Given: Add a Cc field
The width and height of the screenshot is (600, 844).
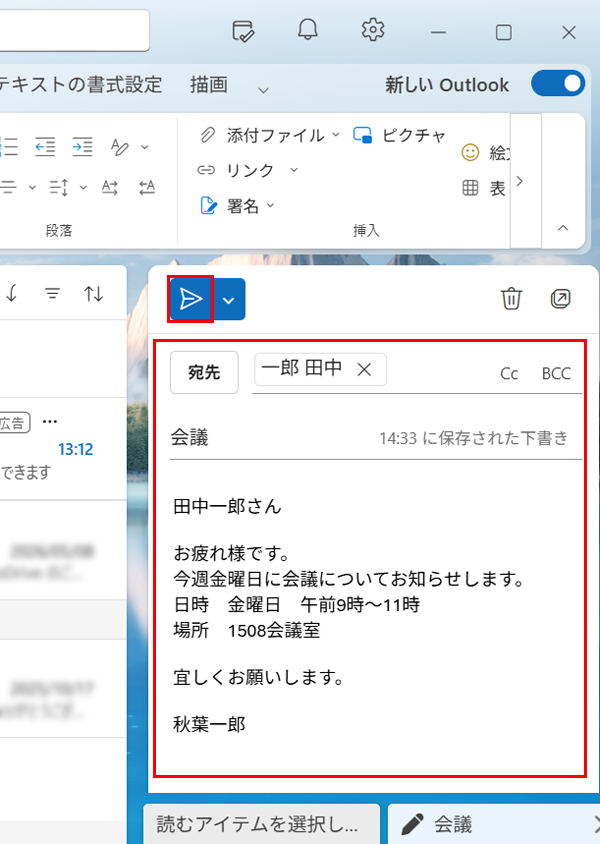Looking at the screenshot, I should click(509, 373).
